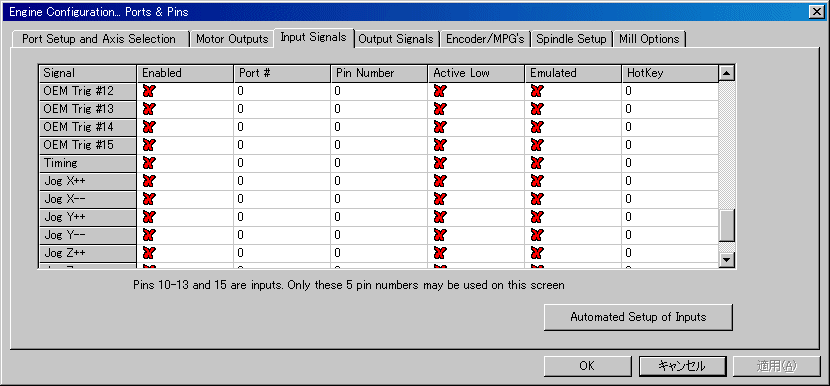Toggle Active Low for OEM Trig #13

coord(439,109)
